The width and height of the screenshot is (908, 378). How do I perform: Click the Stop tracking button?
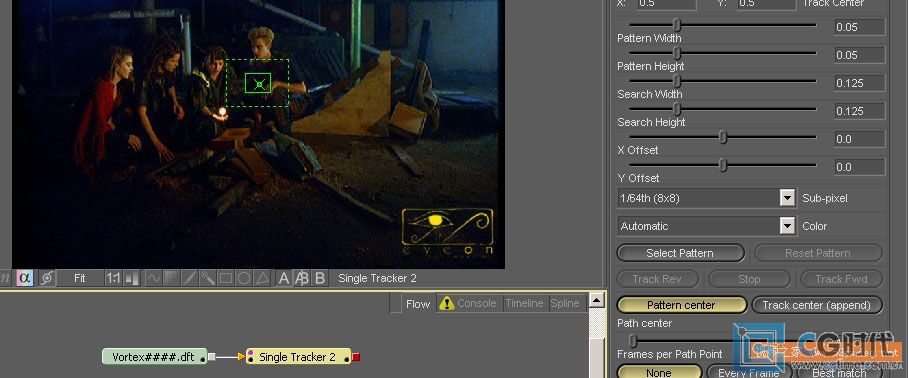tap(749, 279)
